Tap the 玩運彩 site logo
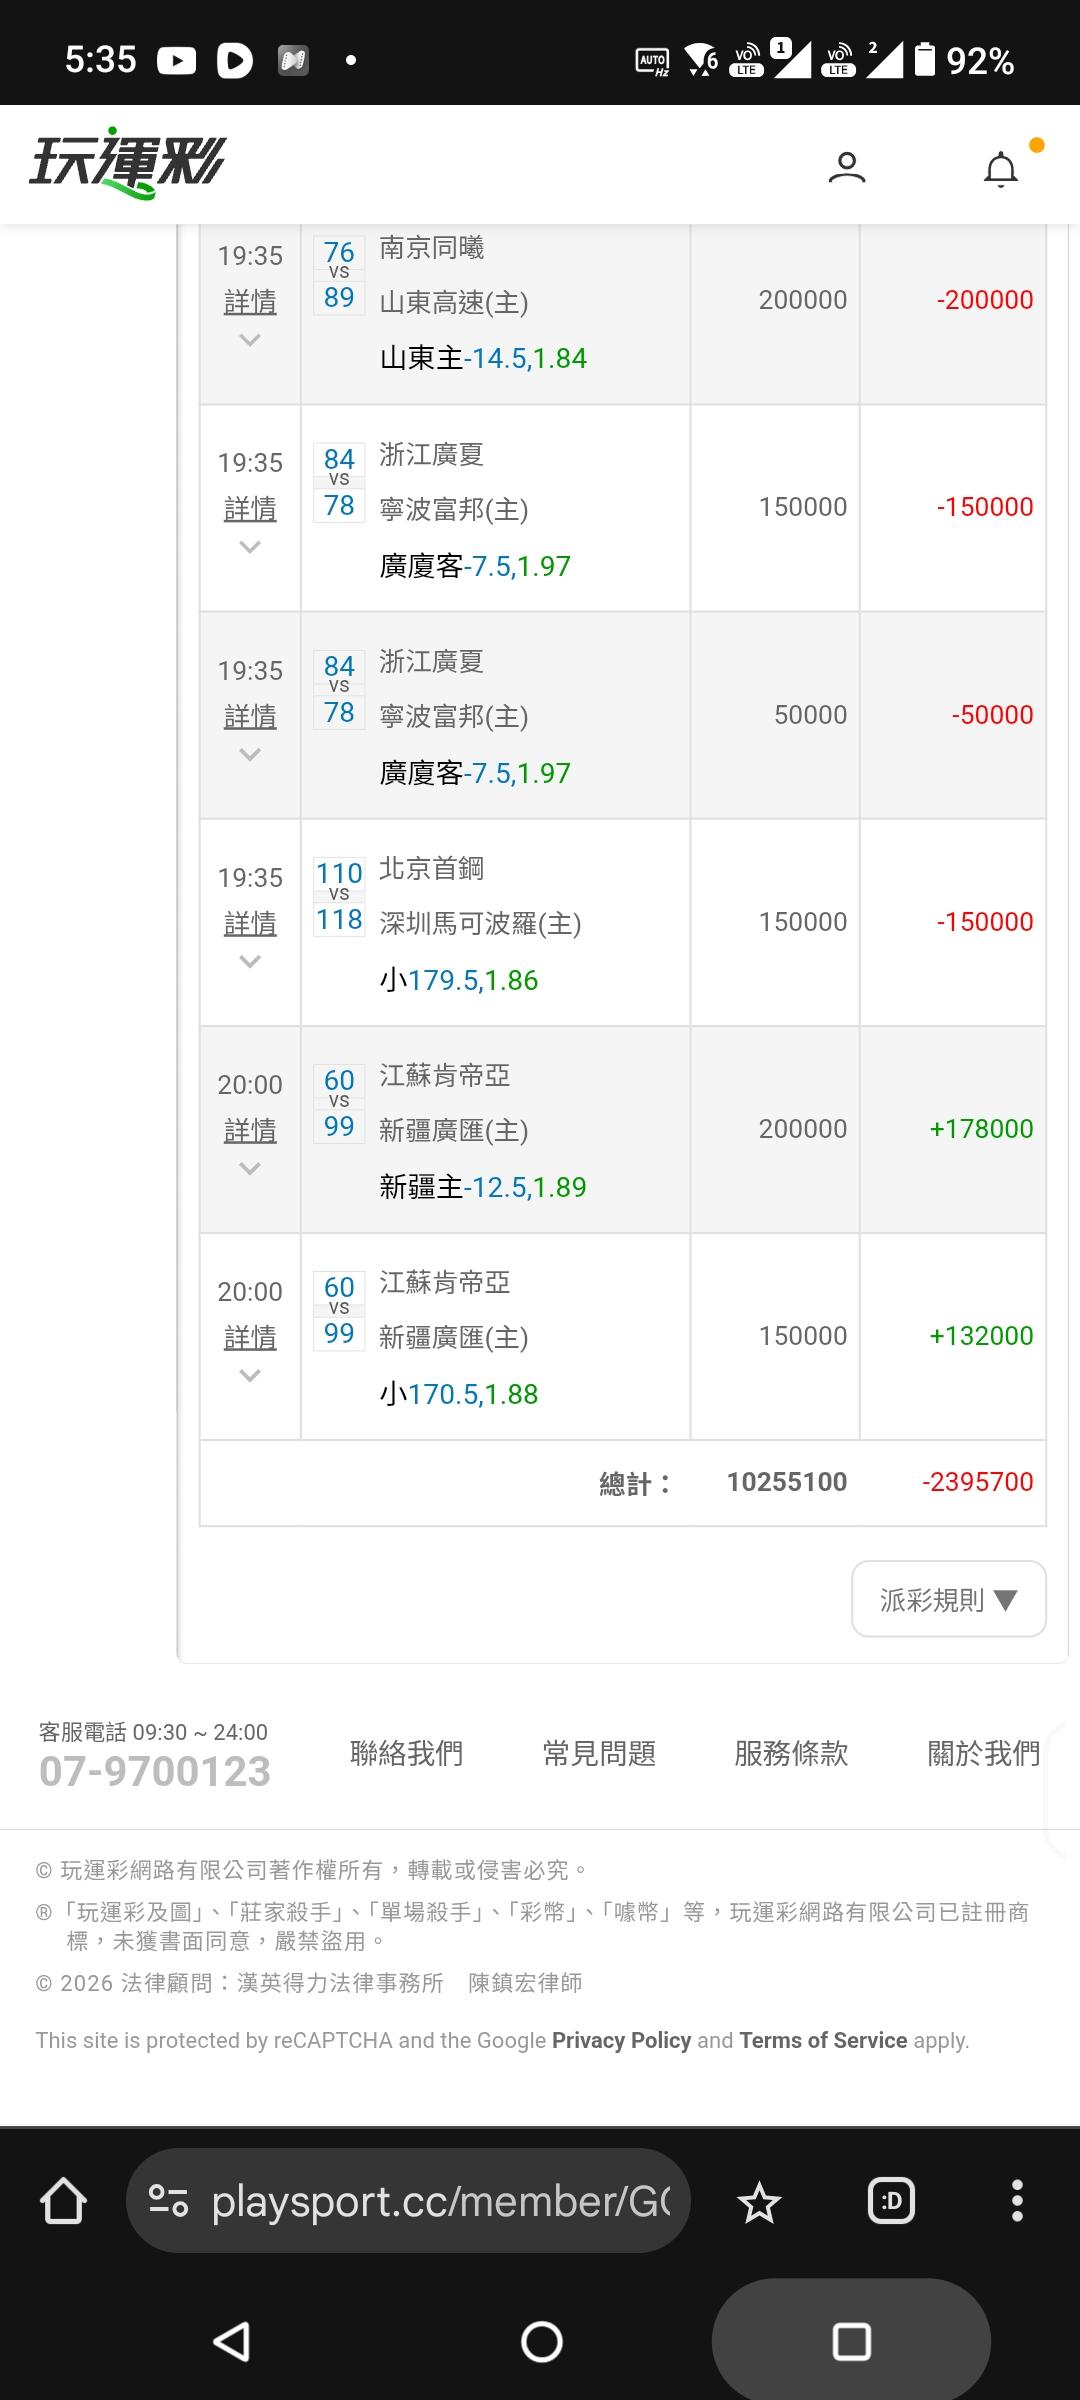This screenshot has height=2400, width=1080. pyautogui.click(x=128, y=163)
